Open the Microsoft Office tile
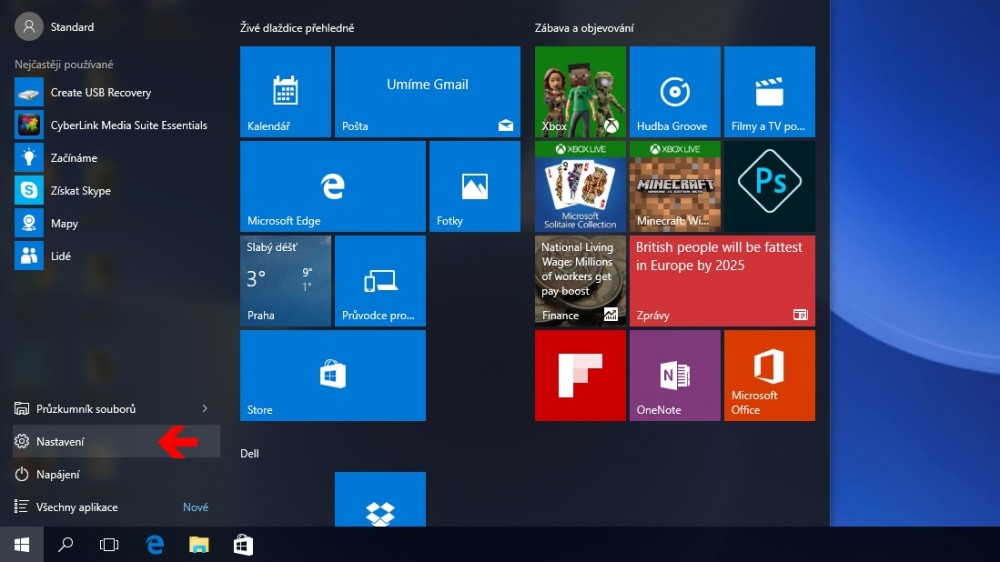The image size is (1000, 562). 769,375
